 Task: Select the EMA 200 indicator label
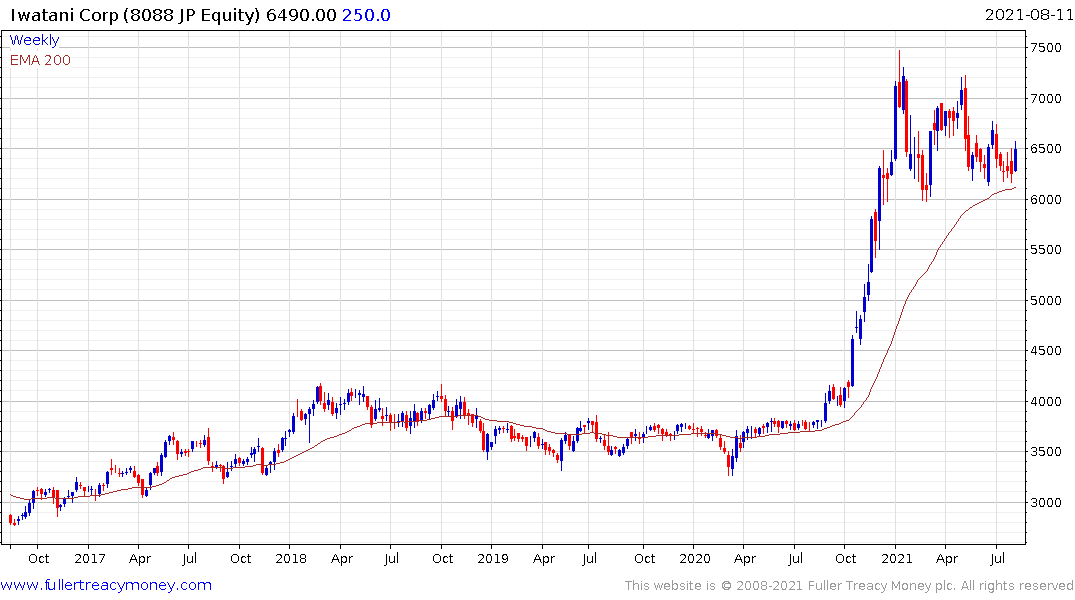[x=40, y=60]
